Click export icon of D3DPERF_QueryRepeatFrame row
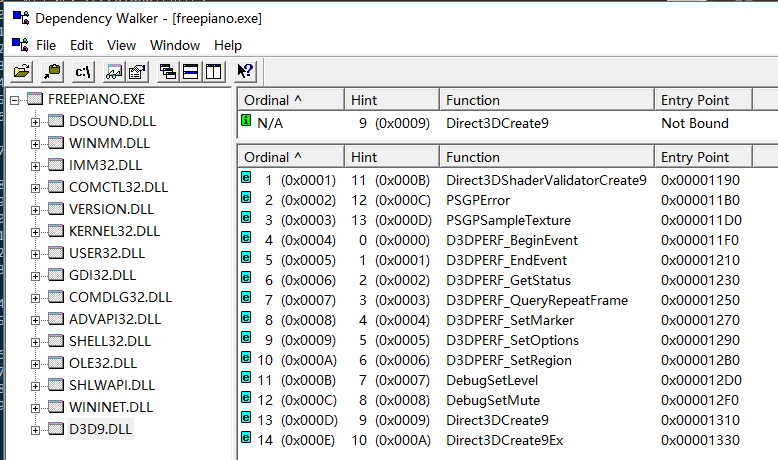The height and width of the screenshot is (460, 778). pyautogui.click(x=246, y=297)
